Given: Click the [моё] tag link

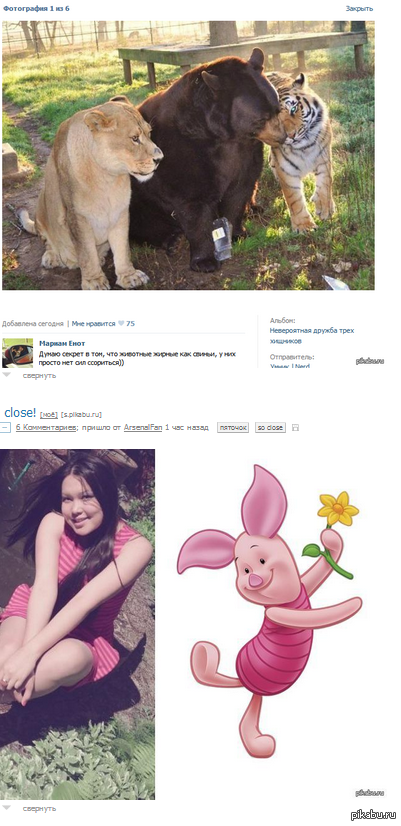Looking at the screenshot, I should click(48, 415).
